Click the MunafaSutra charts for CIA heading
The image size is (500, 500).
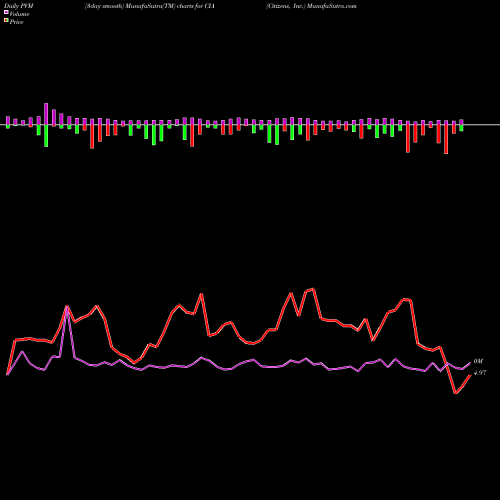(150, 6)
